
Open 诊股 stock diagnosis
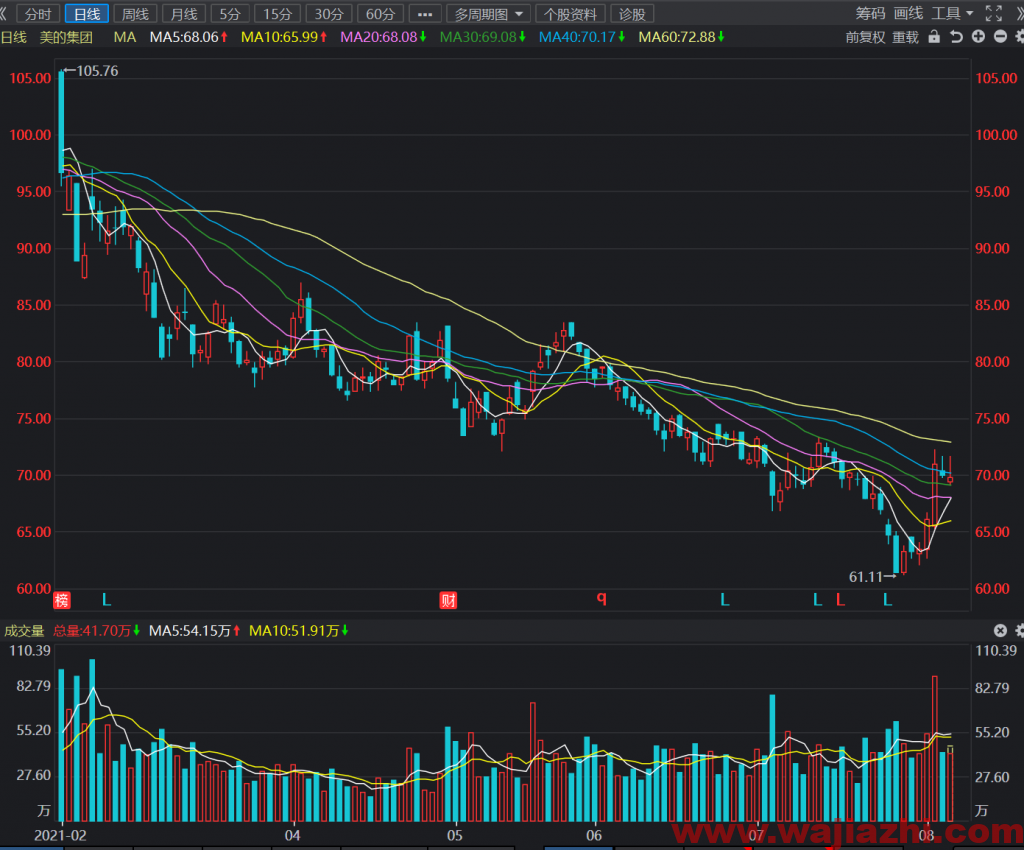click(632, 14)
